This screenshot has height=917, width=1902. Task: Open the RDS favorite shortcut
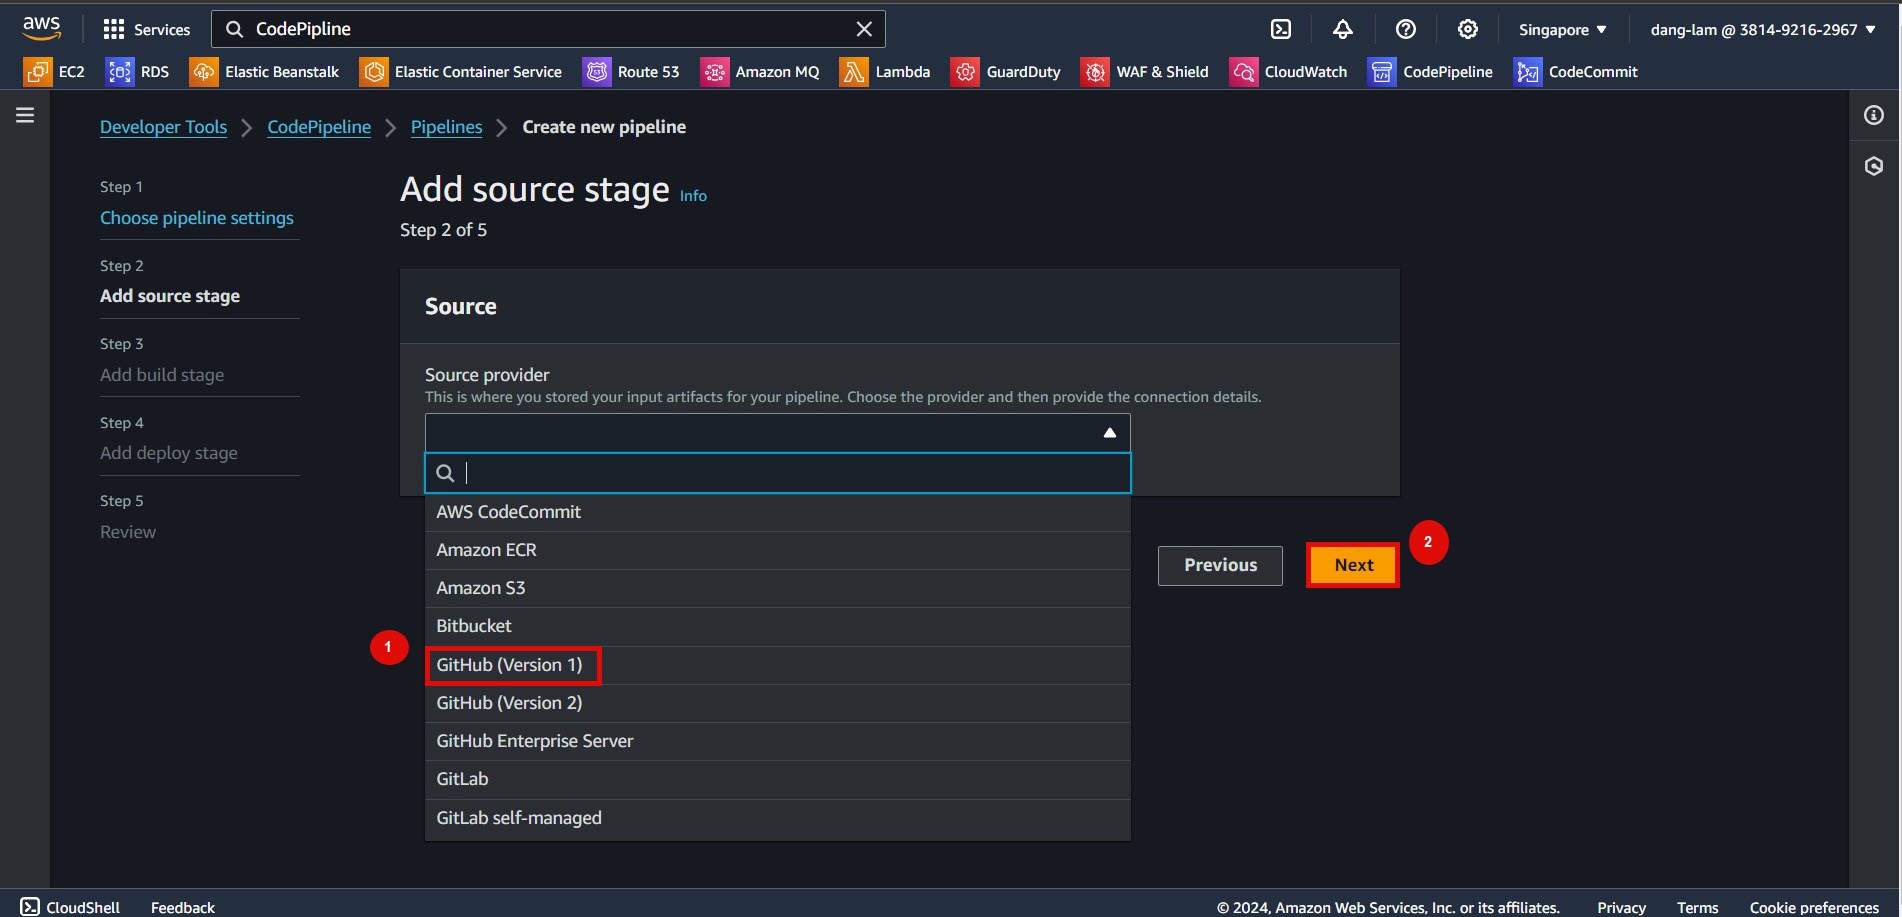point(138,71)
